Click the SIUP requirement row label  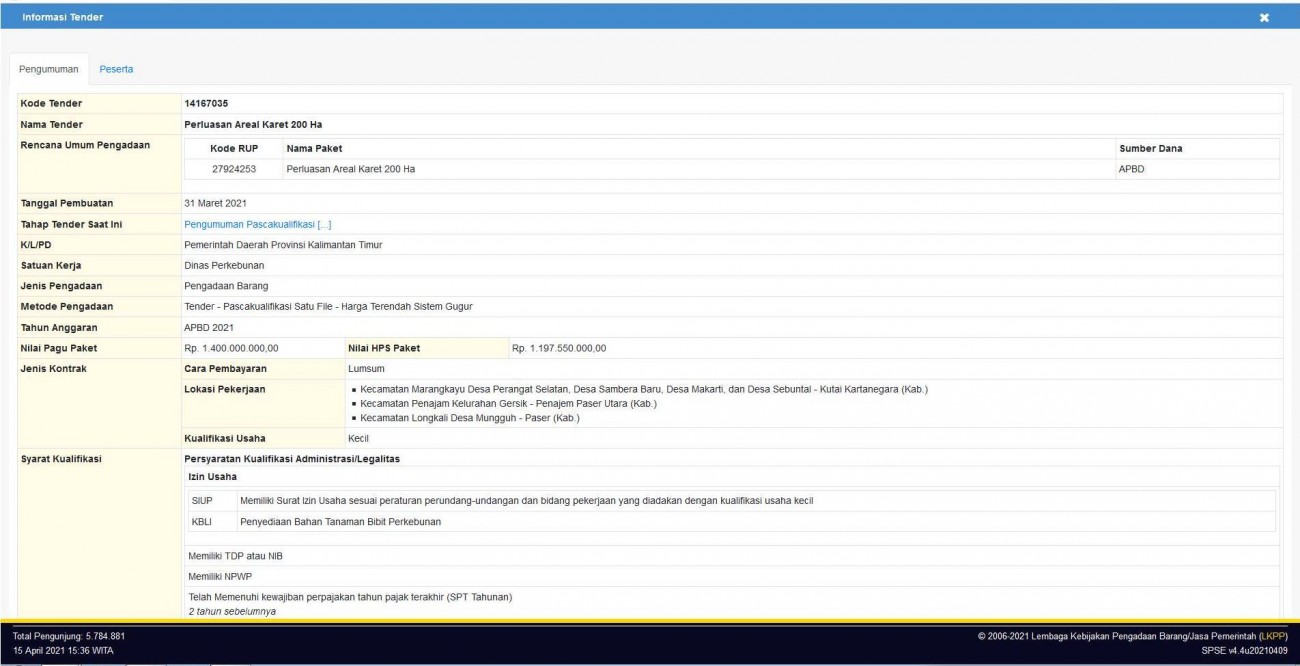tap(202, 500)
